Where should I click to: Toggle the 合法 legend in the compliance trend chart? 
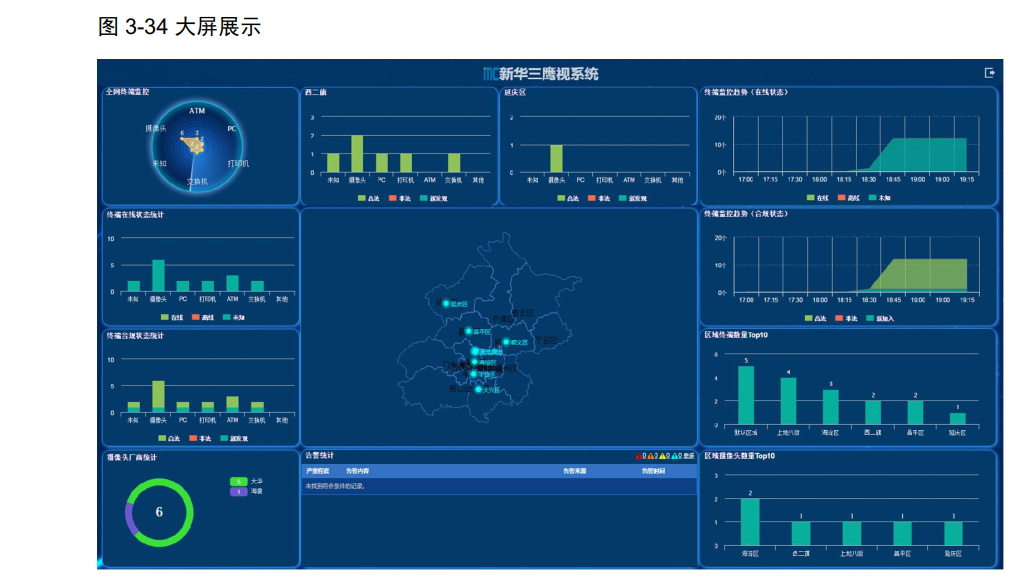click(815, 319)
